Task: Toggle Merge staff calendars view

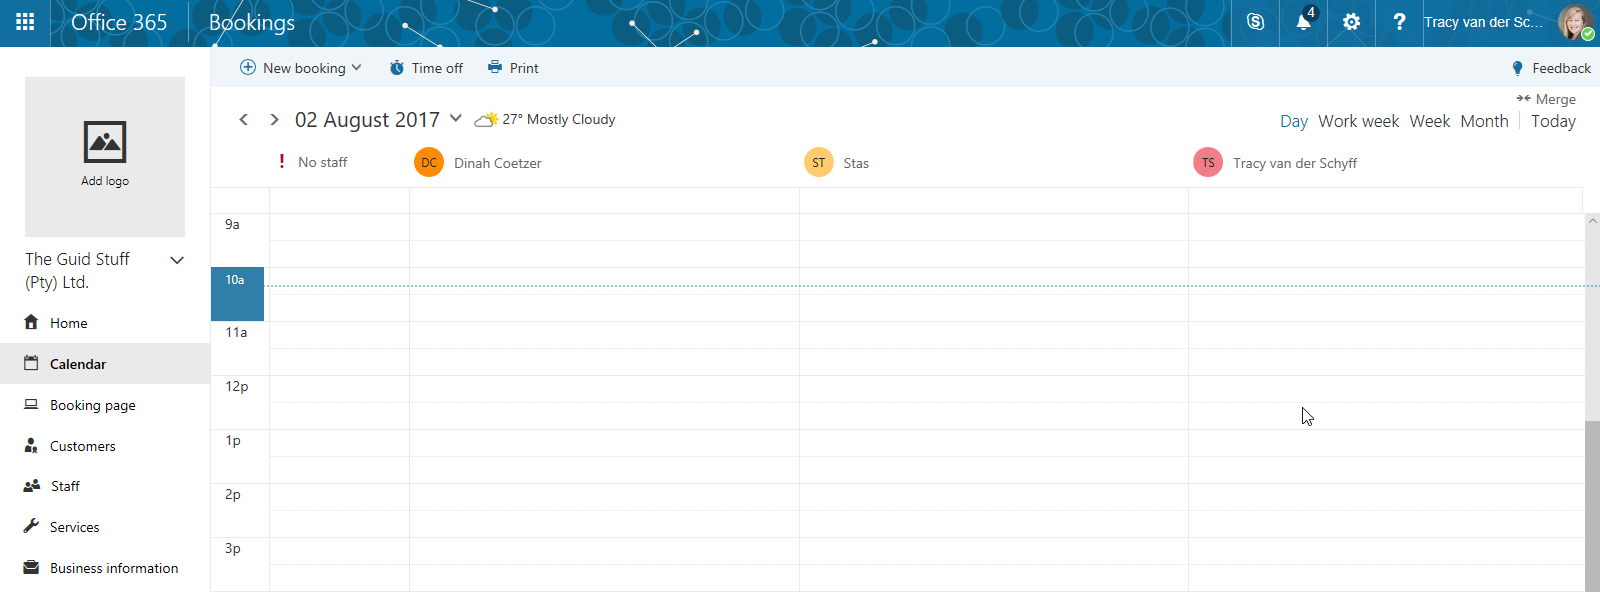Action: (x=1546, y=99)
